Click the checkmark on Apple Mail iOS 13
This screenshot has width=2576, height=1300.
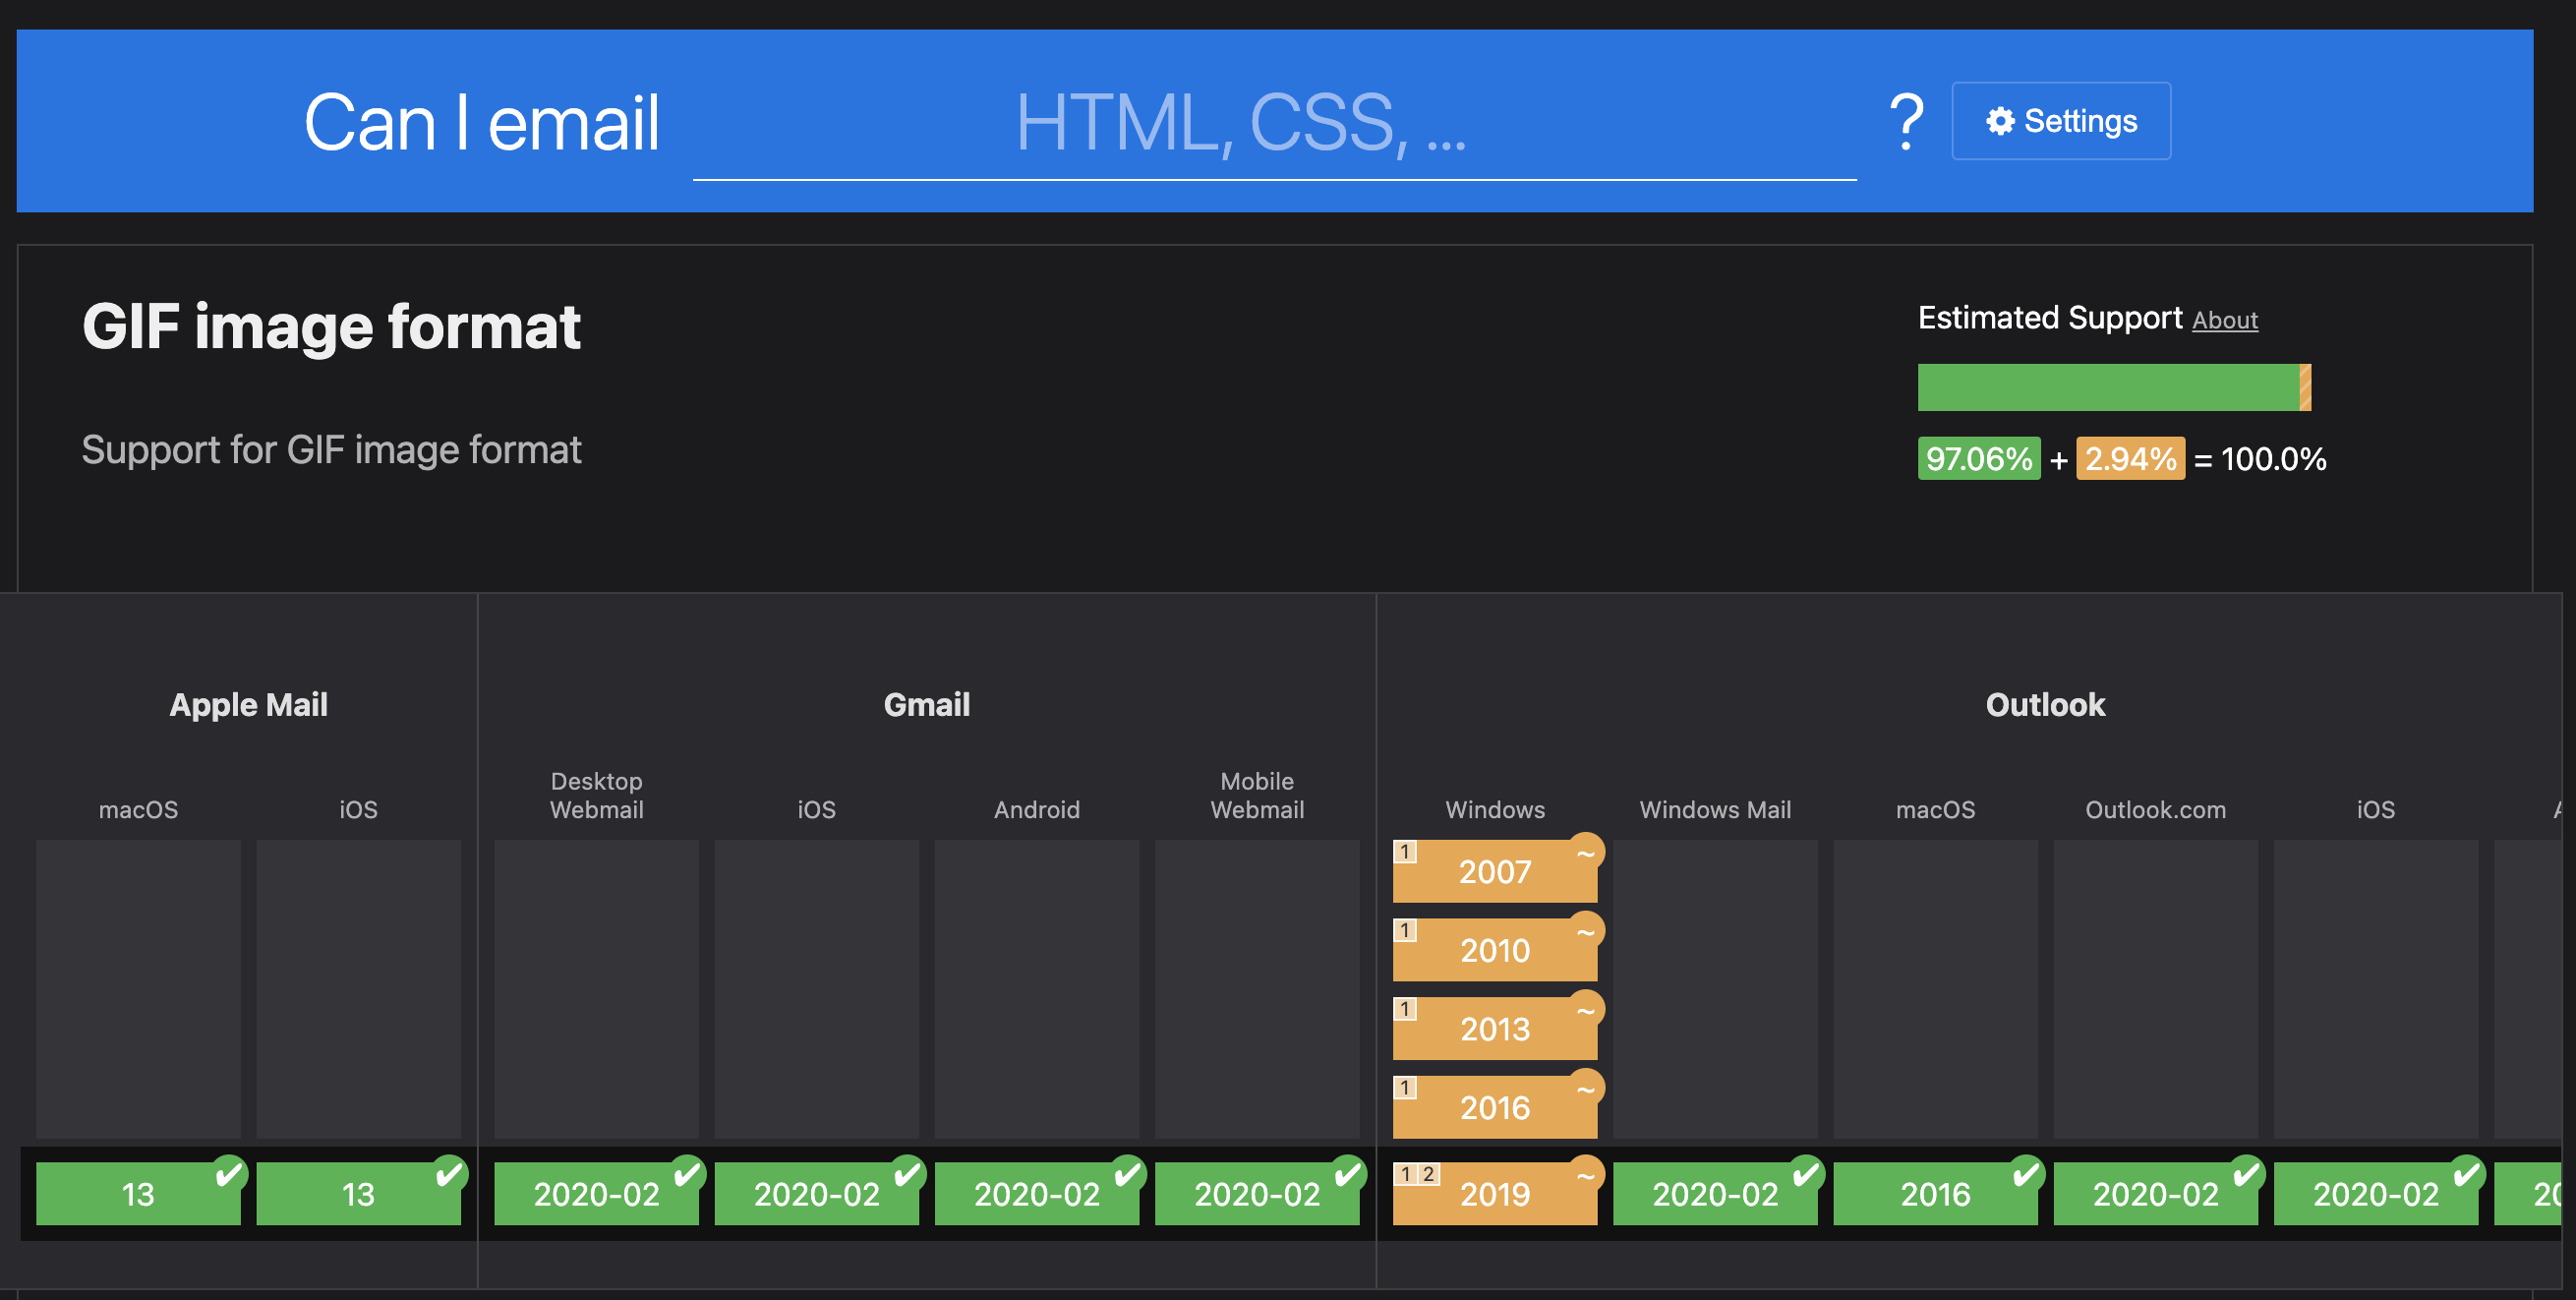449,1174
